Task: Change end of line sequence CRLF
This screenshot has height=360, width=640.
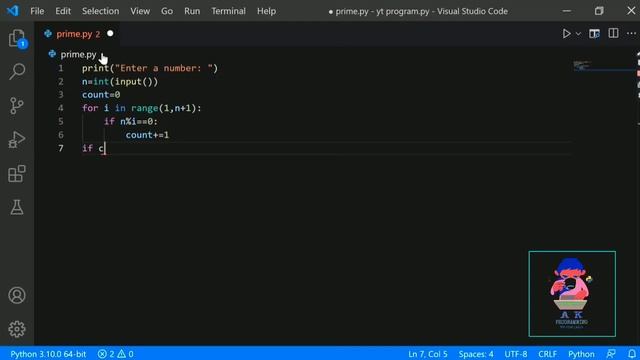Action: [x=547, y=354]
